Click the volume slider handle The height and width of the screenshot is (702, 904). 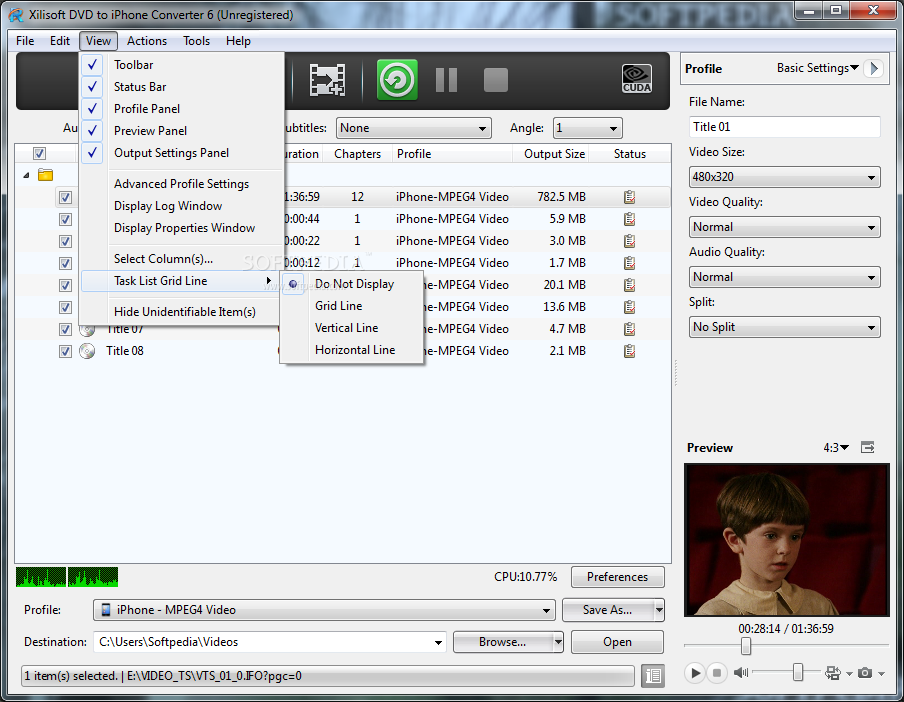point(798,672)
